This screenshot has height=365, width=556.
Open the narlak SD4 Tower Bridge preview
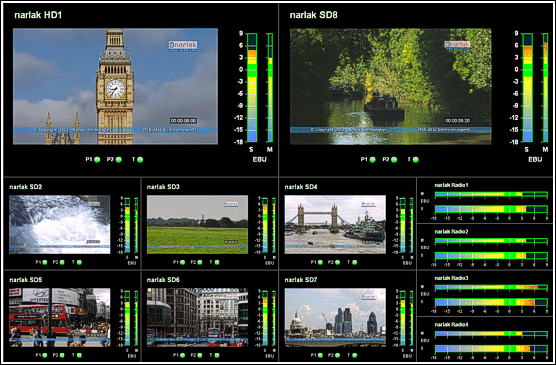(x=335, y=224)
